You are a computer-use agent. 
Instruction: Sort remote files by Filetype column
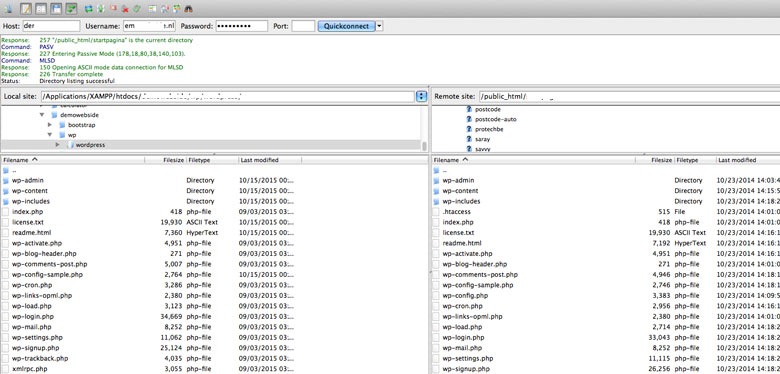click(695, 160)
